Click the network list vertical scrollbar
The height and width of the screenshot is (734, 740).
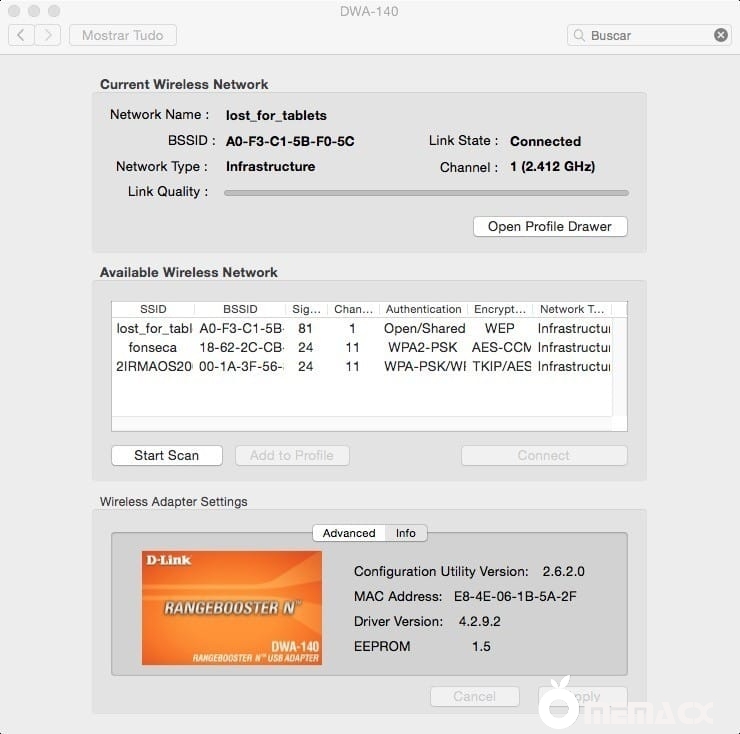point(620,370)
